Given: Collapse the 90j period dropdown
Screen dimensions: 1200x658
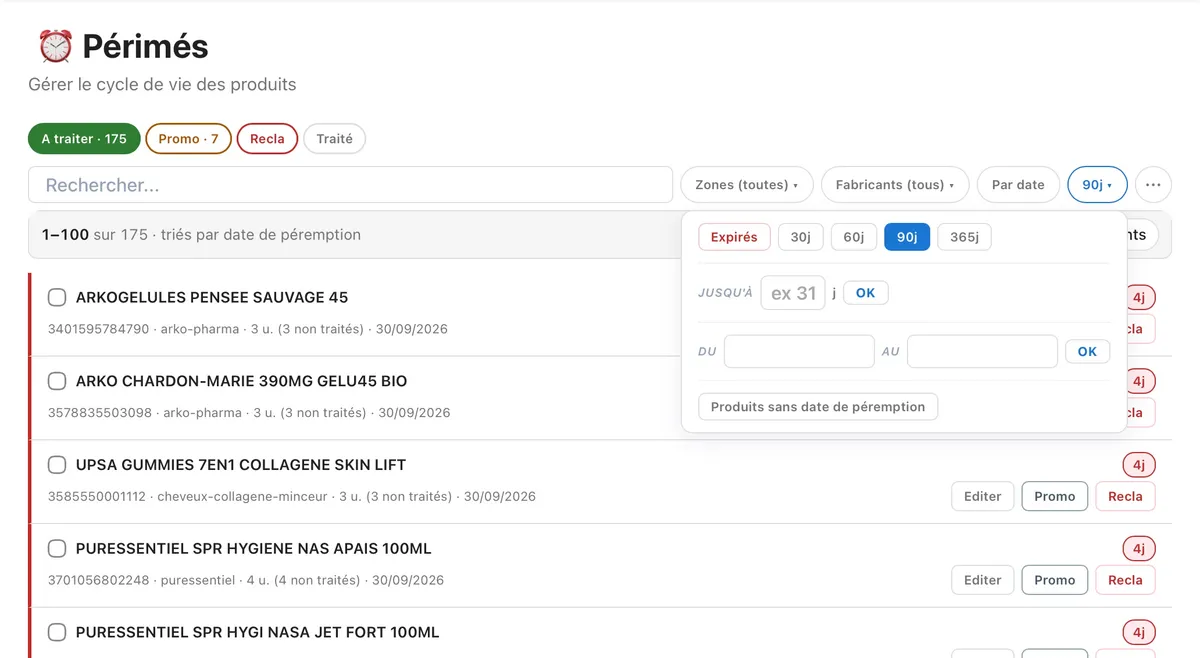Looking at the screenshot, I should pos(1097,185).
